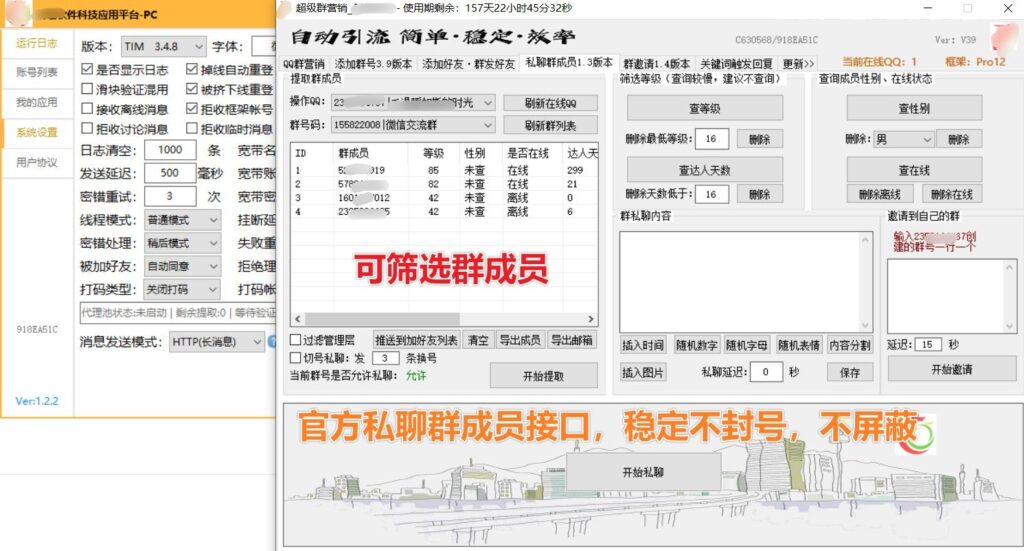Viewport: 1024px width, 551px height.
Task: Click the down arrow in 群私聊内容 scrollbar
Action: pos(865,325)
